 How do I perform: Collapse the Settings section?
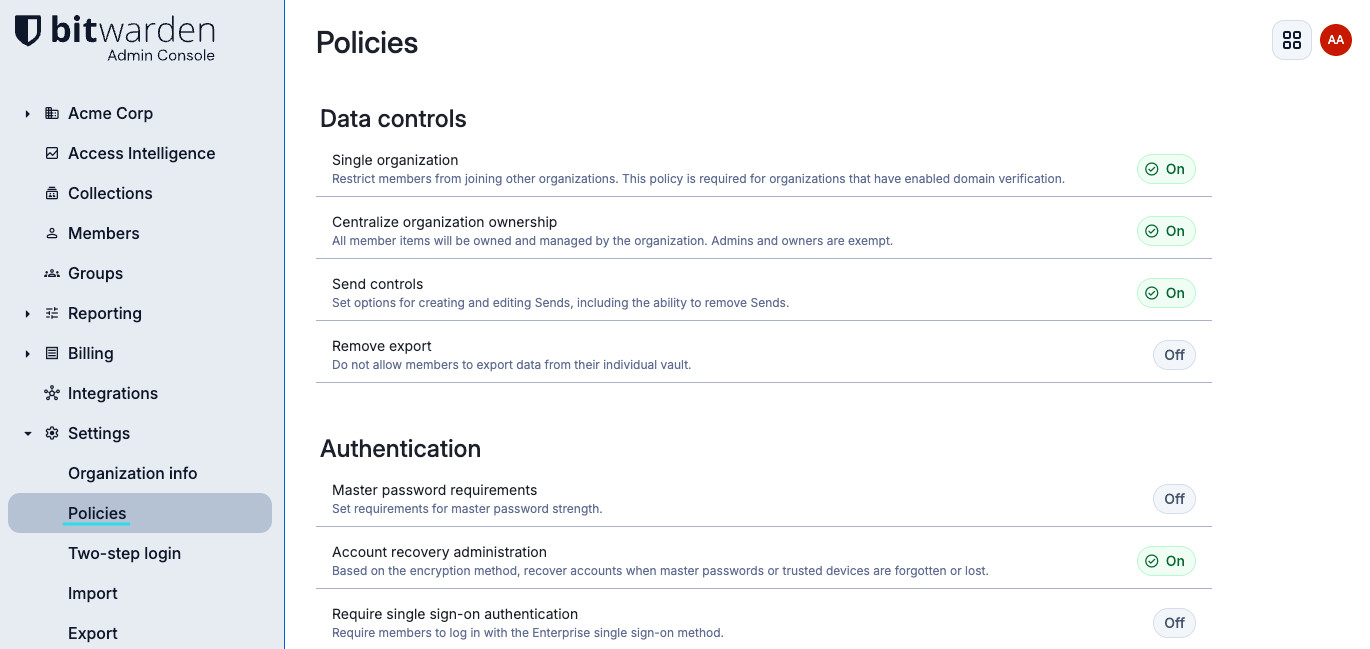(27, 433)
